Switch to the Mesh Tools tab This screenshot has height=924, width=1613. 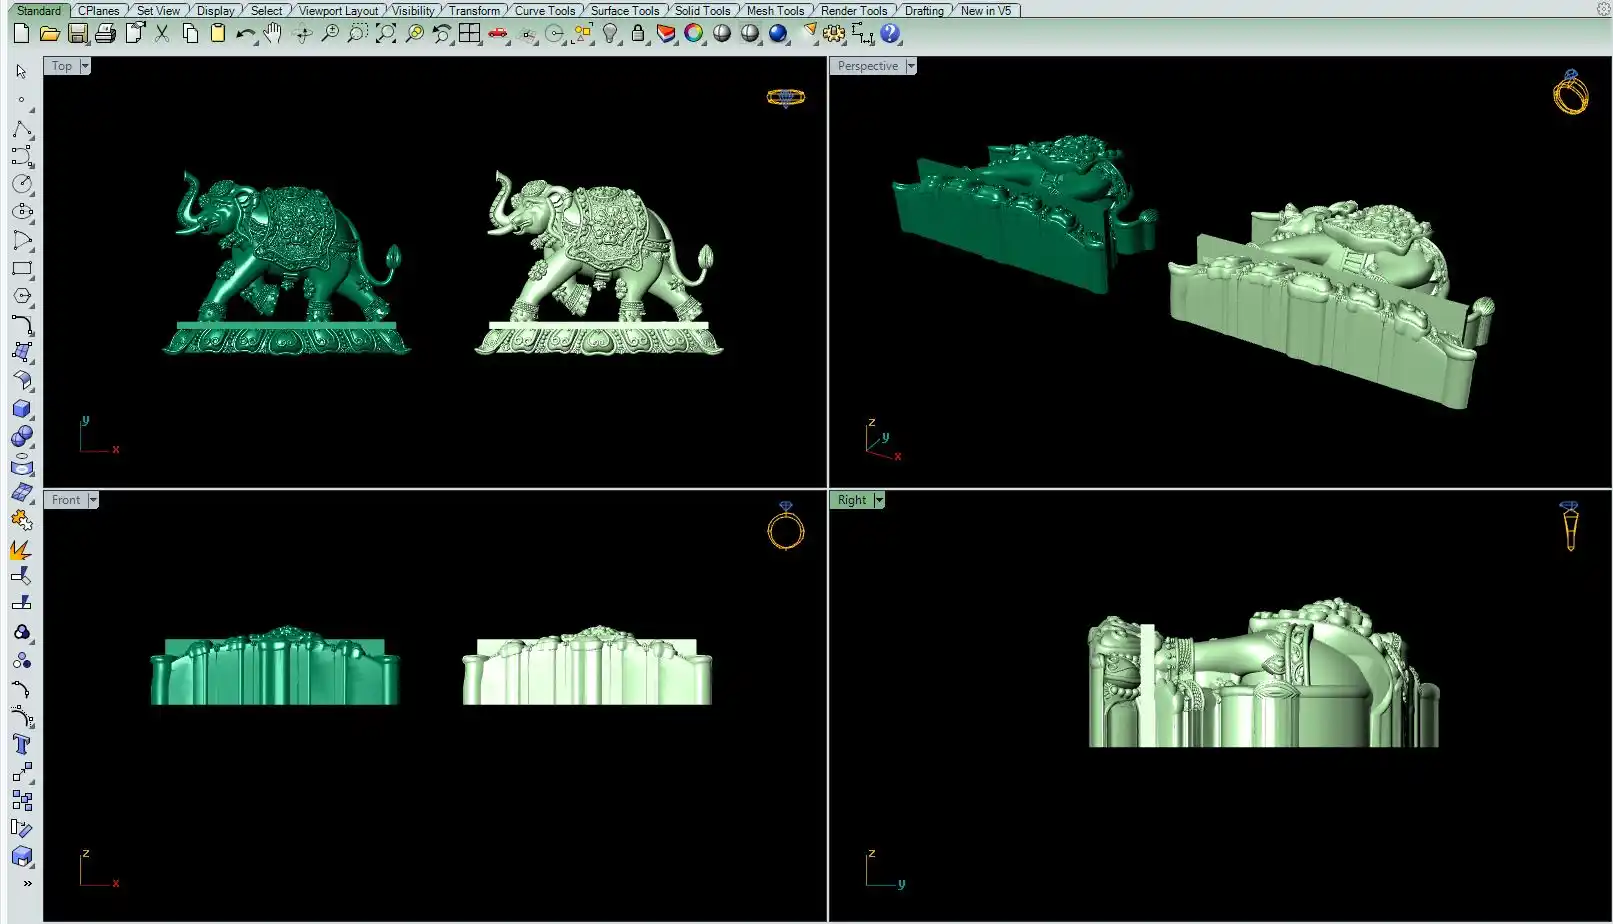click(775, 11)
